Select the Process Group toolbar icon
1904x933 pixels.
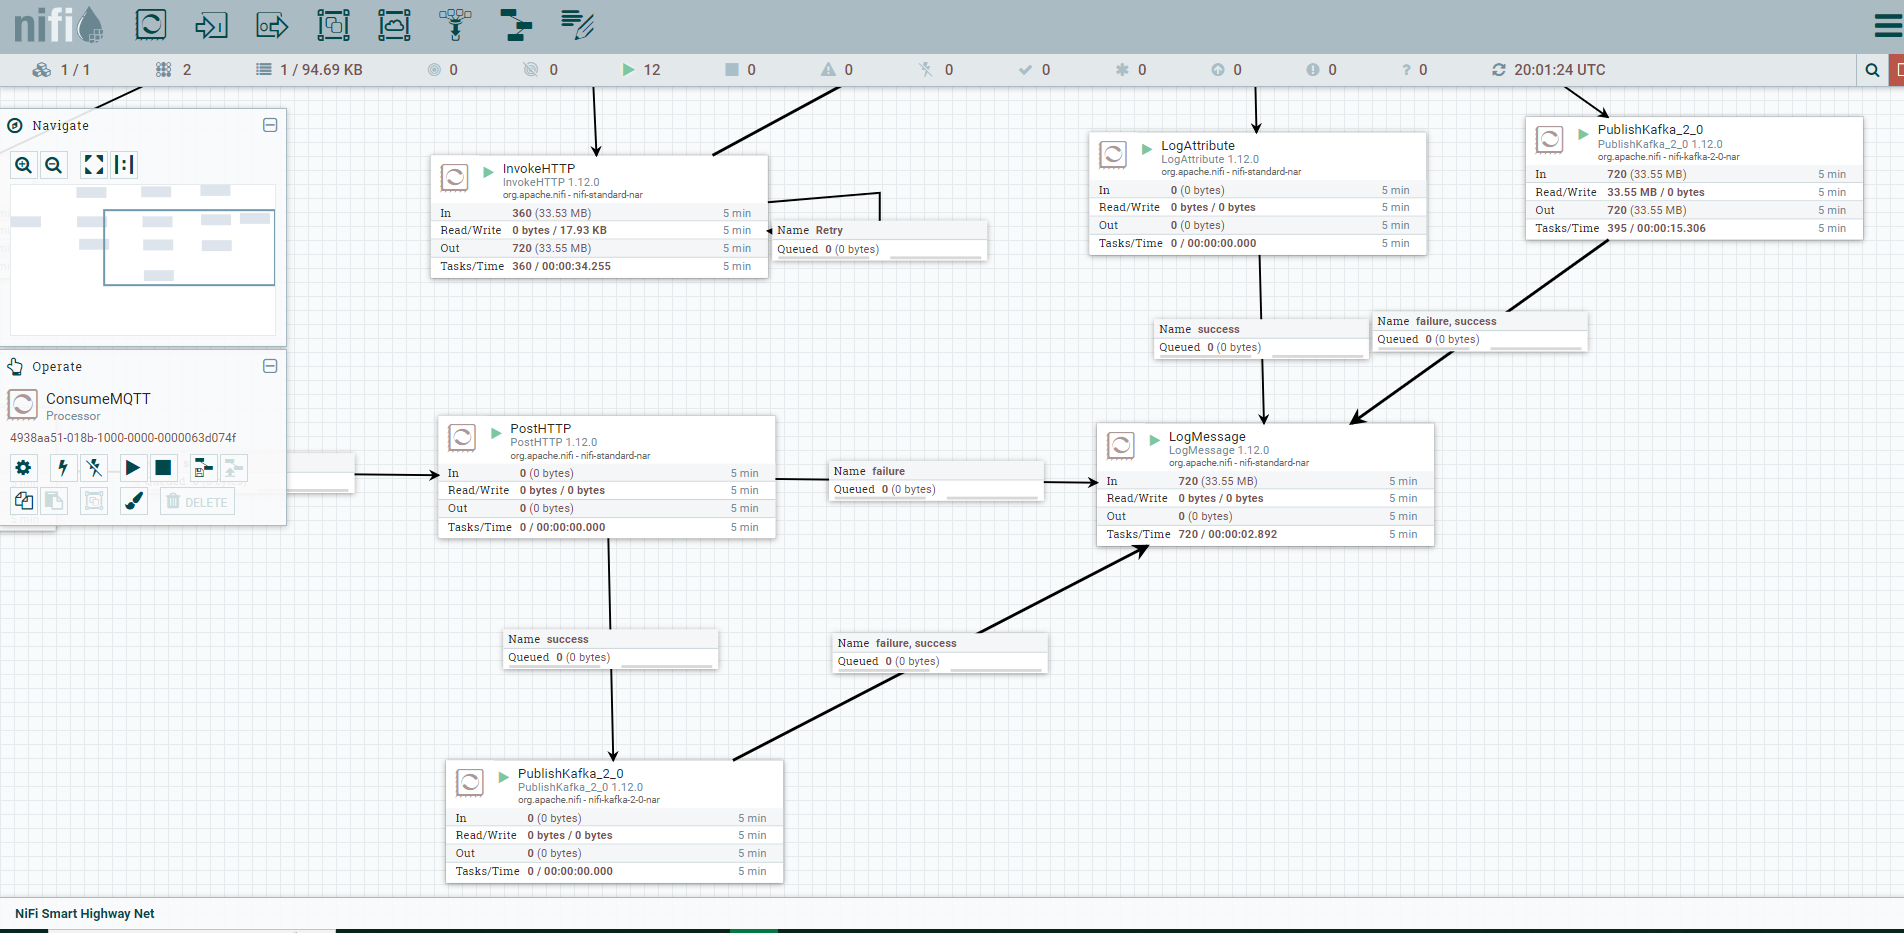(333, 24)
